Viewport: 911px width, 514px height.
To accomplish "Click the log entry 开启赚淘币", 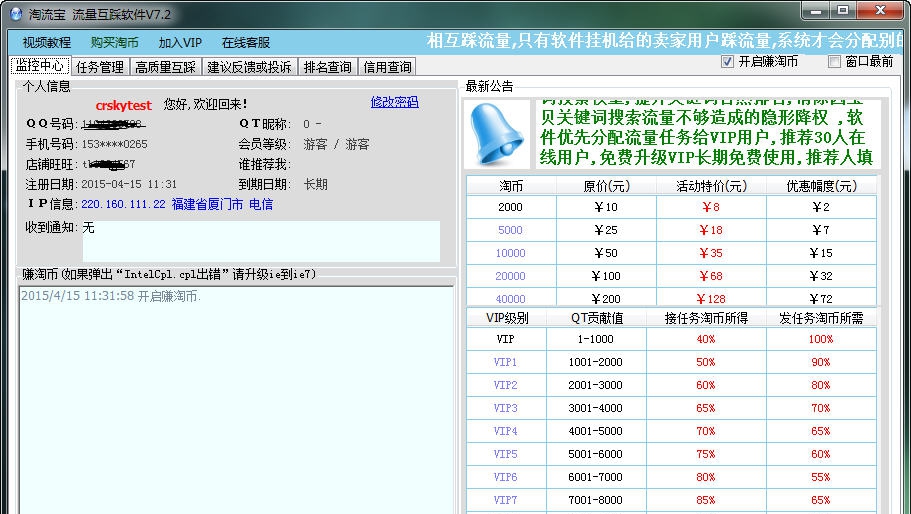I will click(110, 296).
